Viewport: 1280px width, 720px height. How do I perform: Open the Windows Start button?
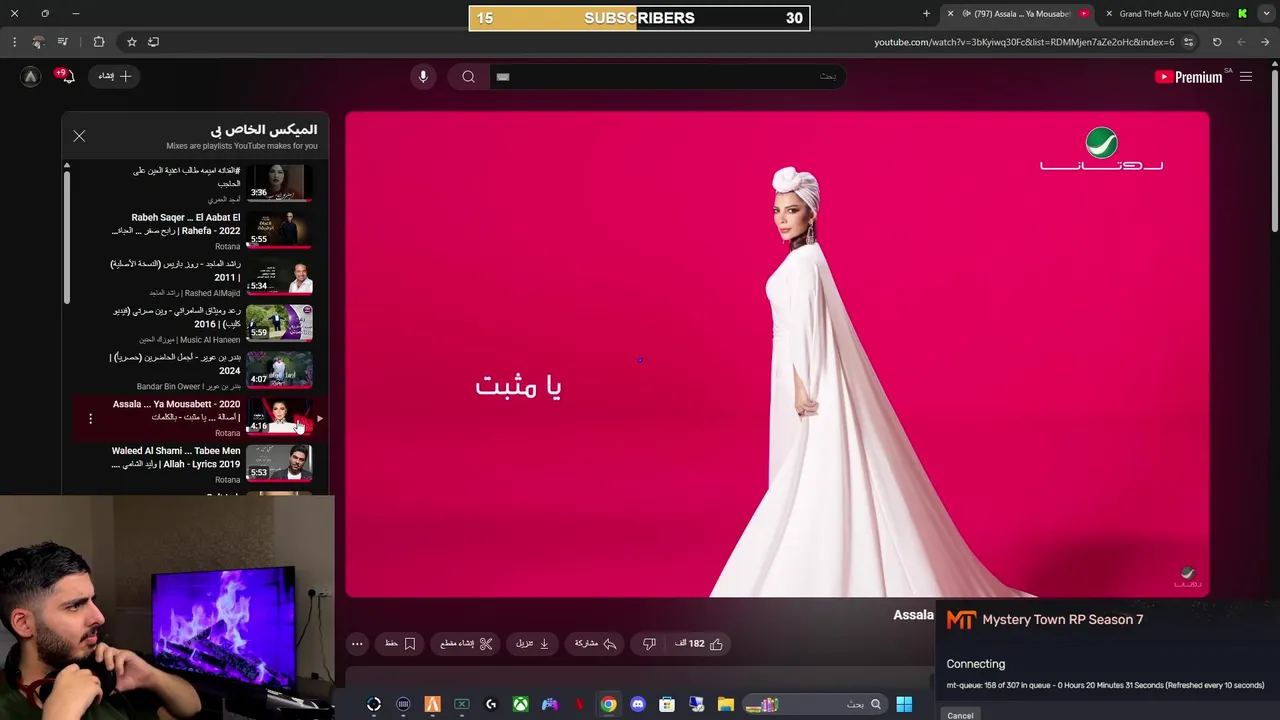(x=904, y=705)
